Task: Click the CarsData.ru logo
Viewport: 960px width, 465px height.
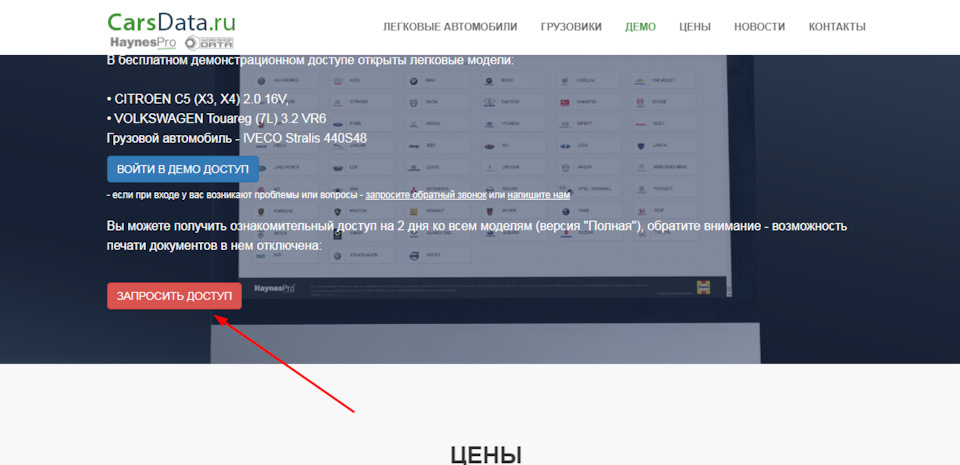Action: click(171, 22)
